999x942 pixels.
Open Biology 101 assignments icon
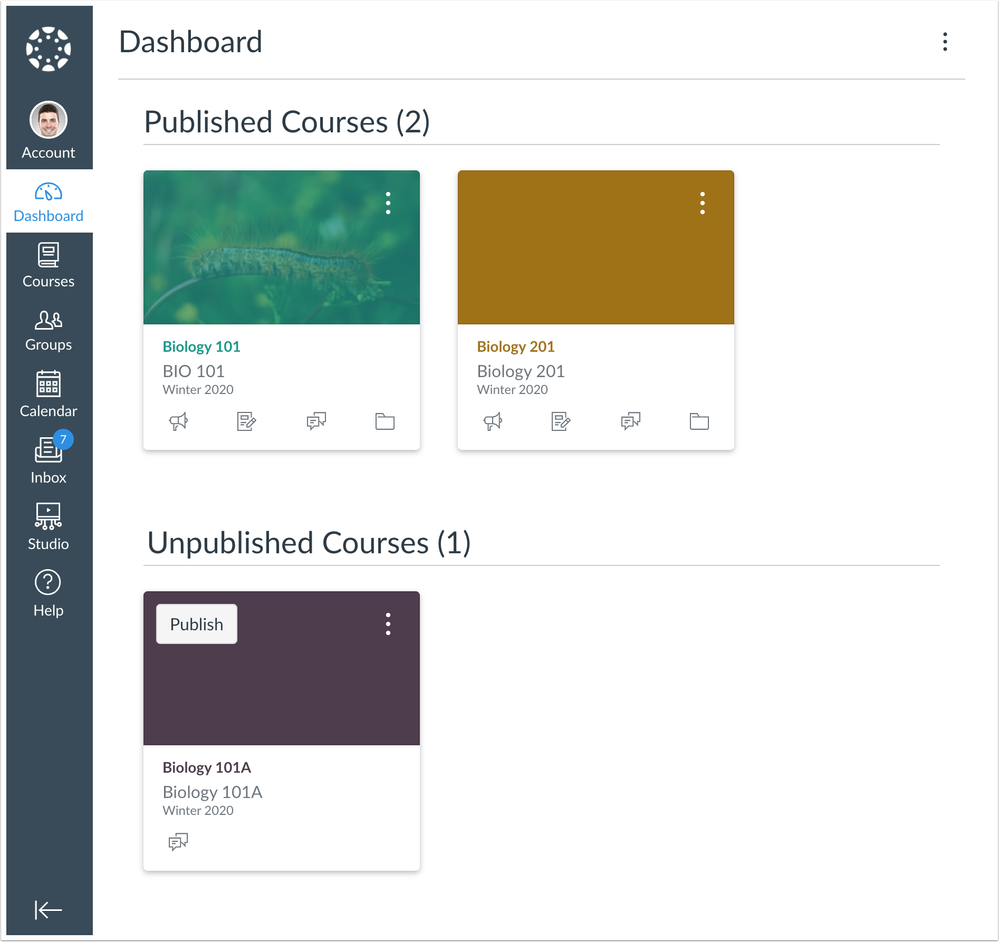click(x=247, y=421)
